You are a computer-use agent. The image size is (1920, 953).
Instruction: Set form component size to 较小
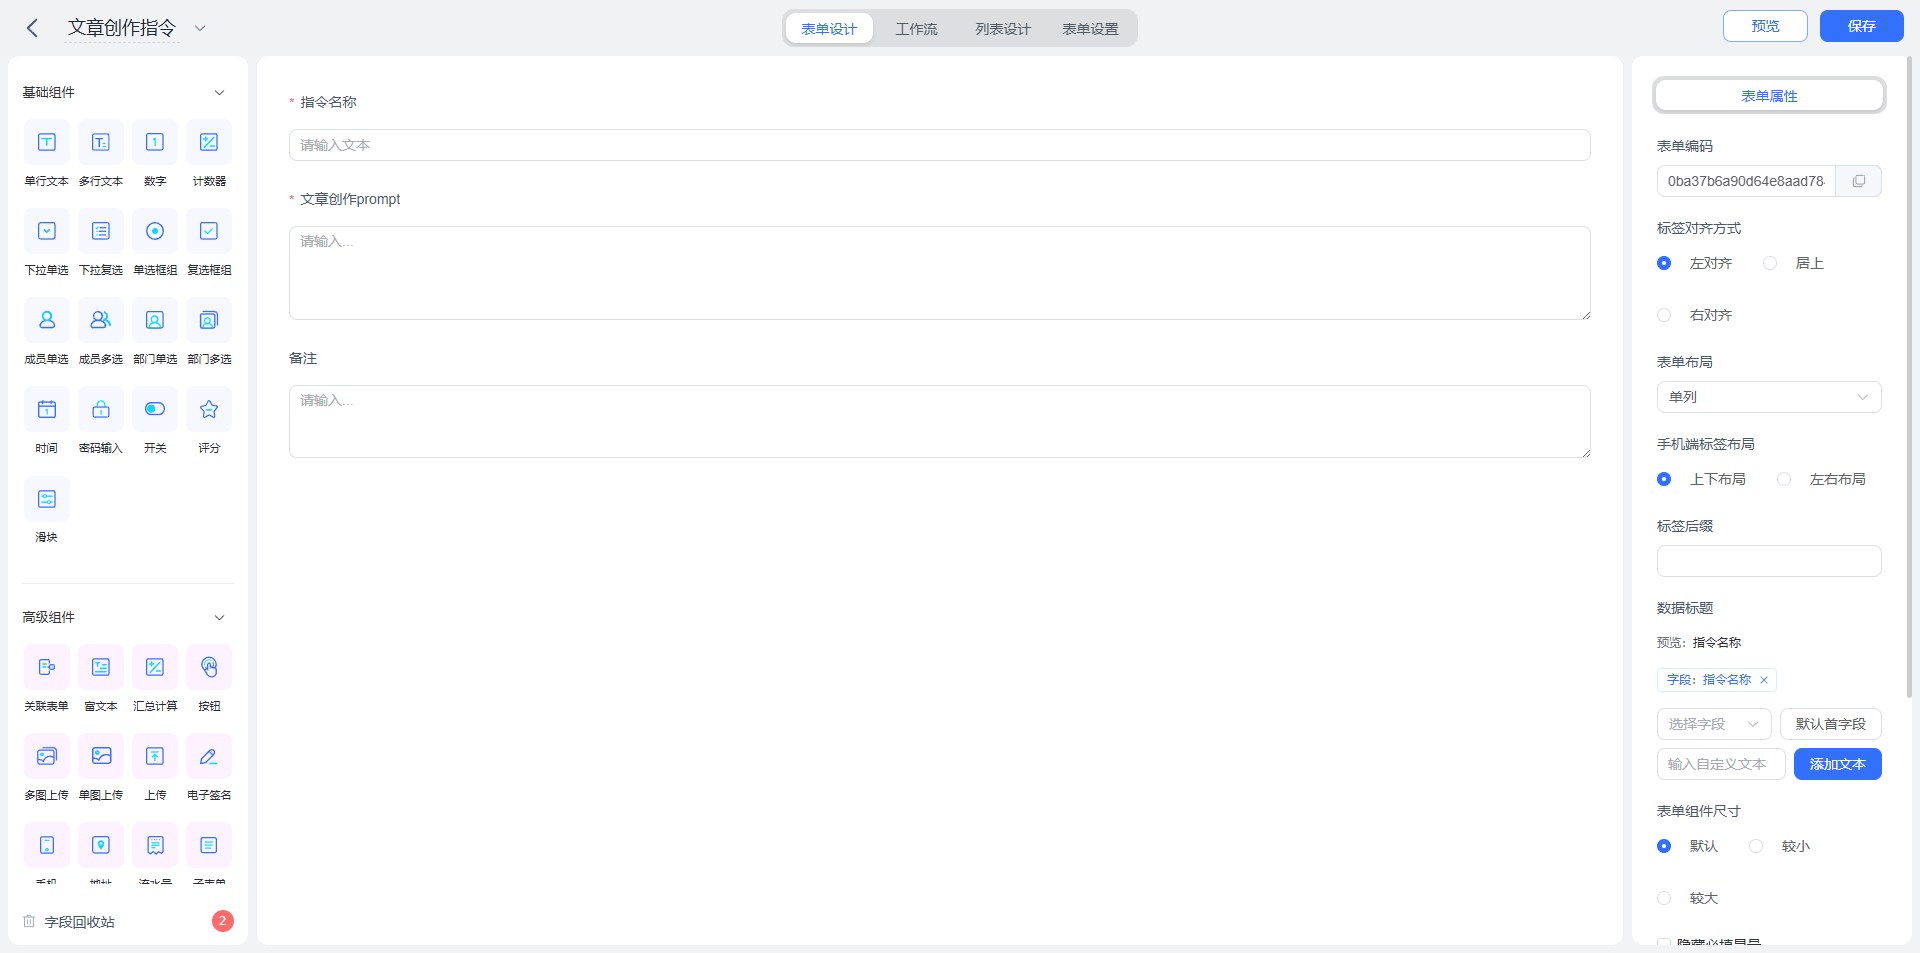point(1756,846)
